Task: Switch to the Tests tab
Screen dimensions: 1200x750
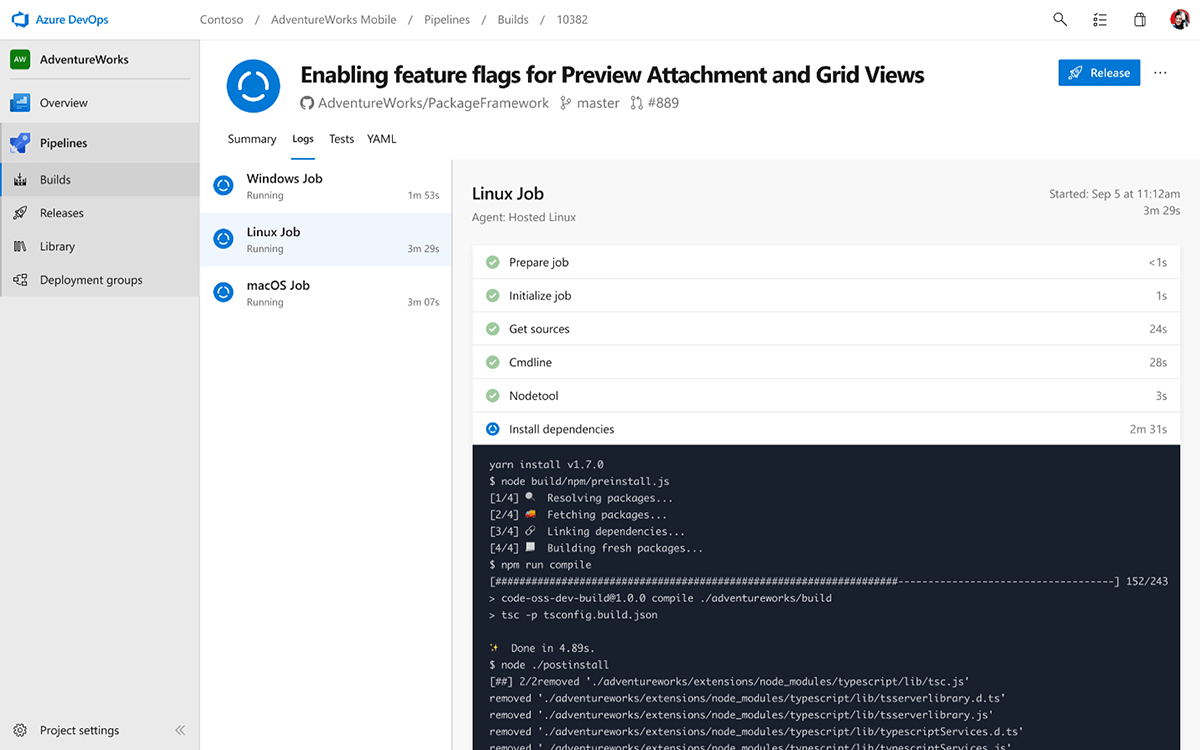Action: 341,139
